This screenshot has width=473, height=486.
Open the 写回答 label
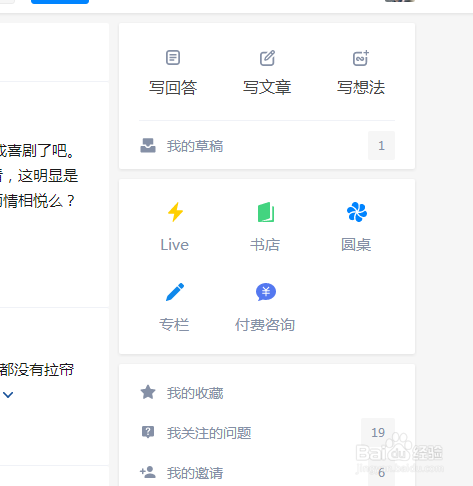(x=173, y=88)
